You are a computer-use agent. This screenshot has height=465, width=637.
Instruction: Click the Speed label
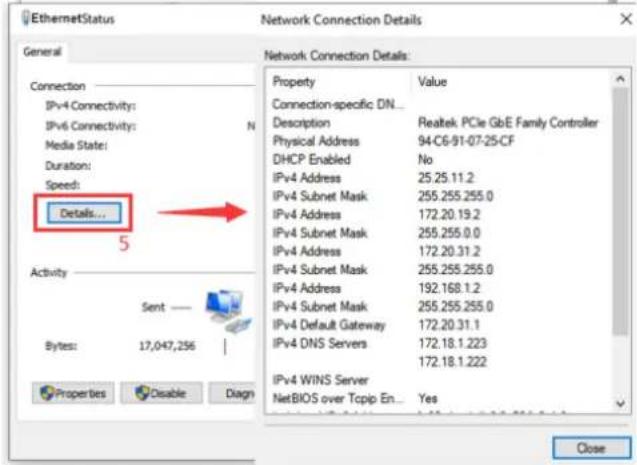coord(63,185)
